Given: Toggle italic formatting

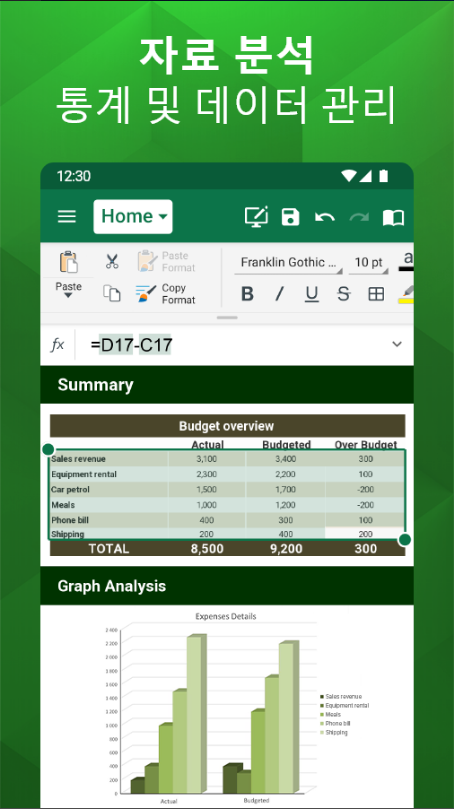Looking at the screenshot, I should point(280,294).
